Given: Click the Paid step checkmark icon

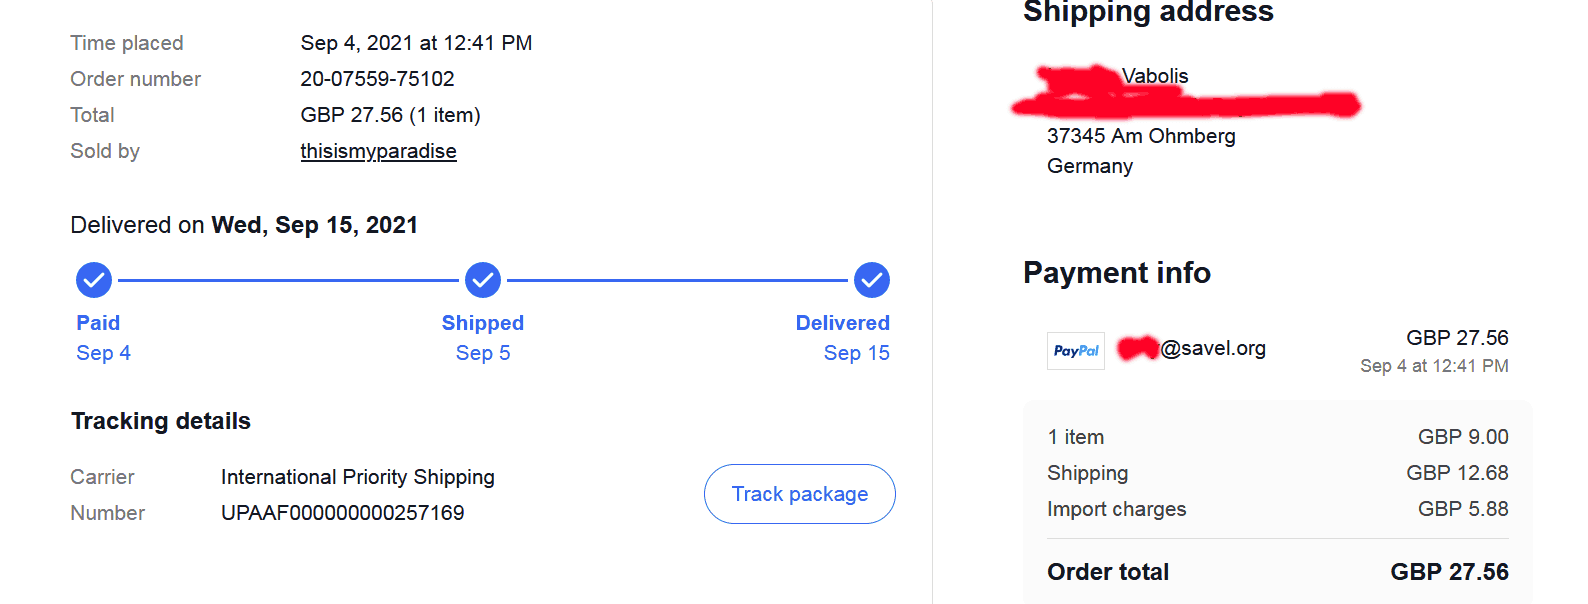Looking at the screenshot, I should coord(94,281).
